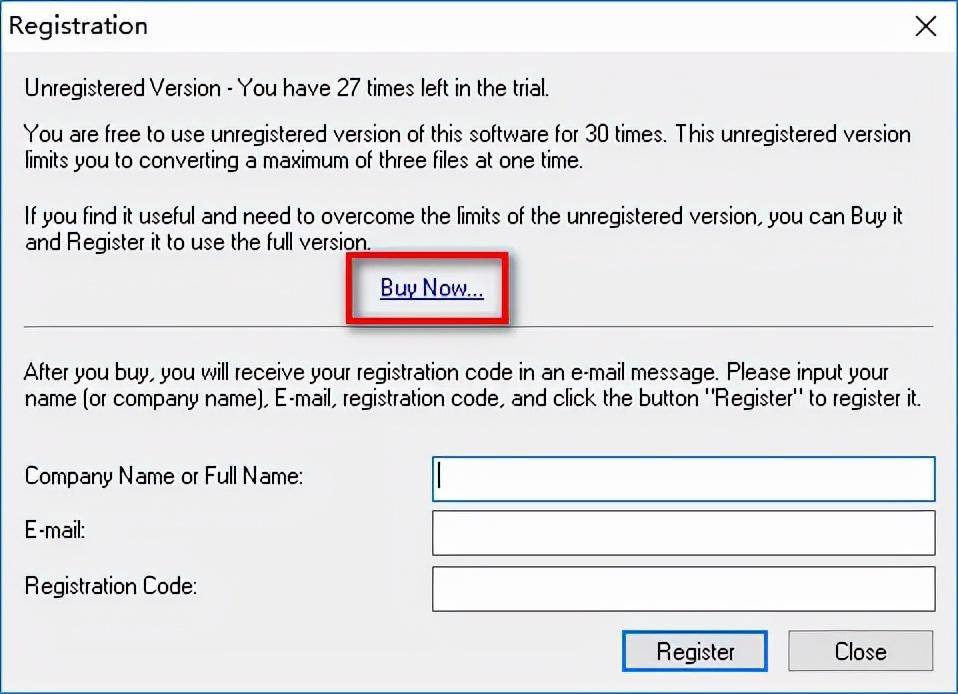Viewport: 958px width, 694px height.
Task: Click the 'After you buy' instruction paragraph
Action: (x=472, y=385)
